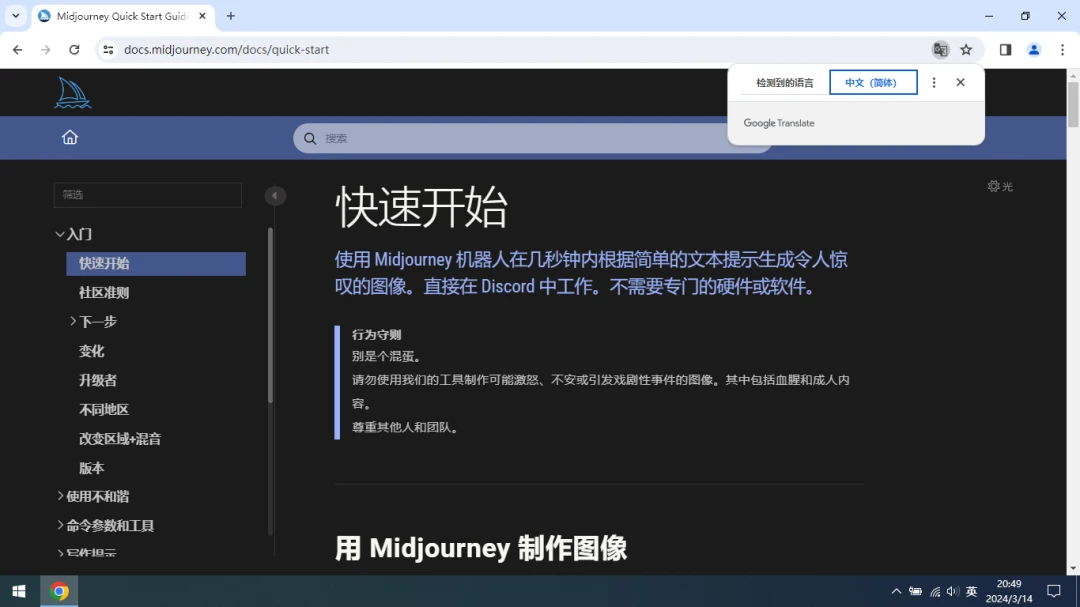
Task: Select 快速开始 in sidebar
Action: tap(156, 263)
